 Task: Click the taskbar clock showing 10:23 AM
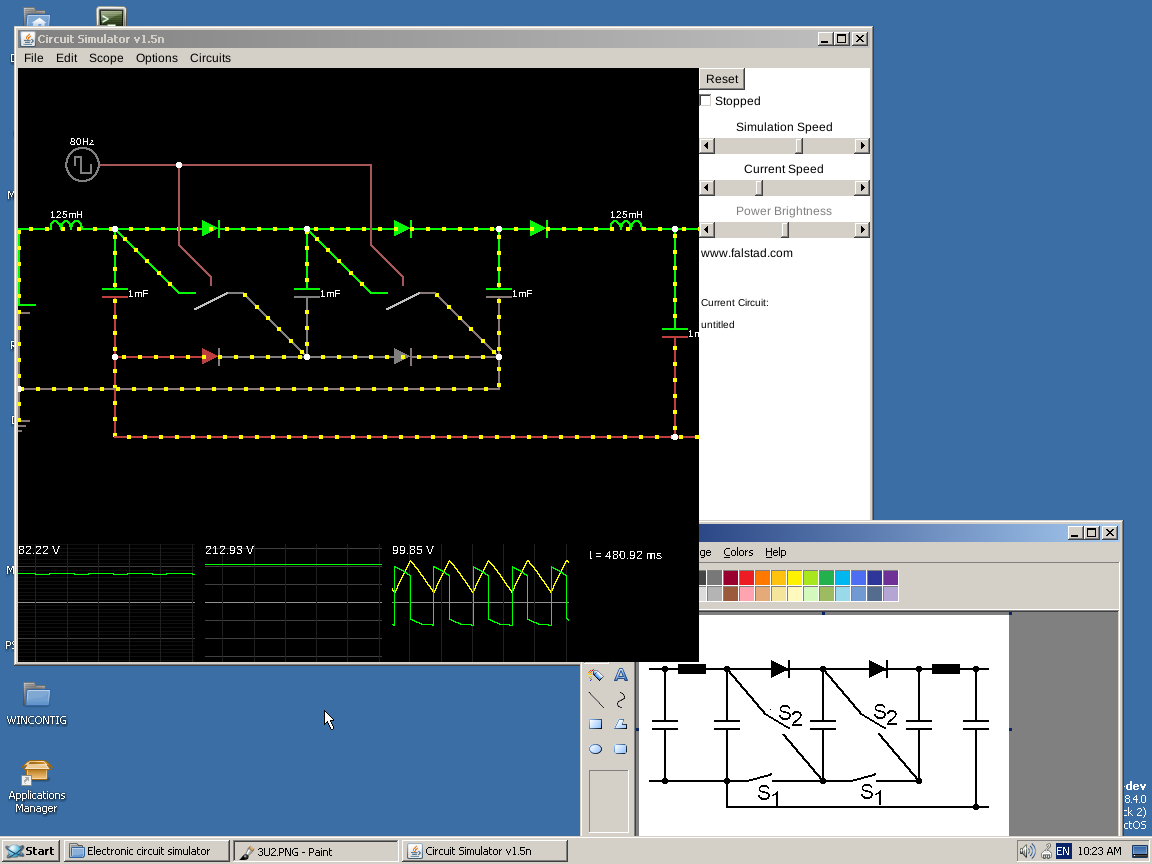pos(1099,852)
